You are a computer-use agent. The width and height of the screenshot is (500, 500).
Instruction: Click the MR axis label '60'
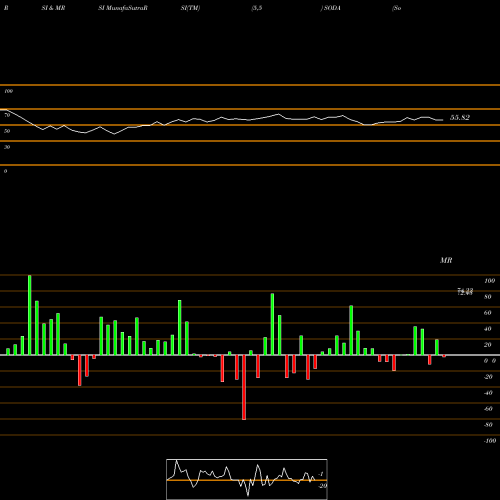pos(488,313)
